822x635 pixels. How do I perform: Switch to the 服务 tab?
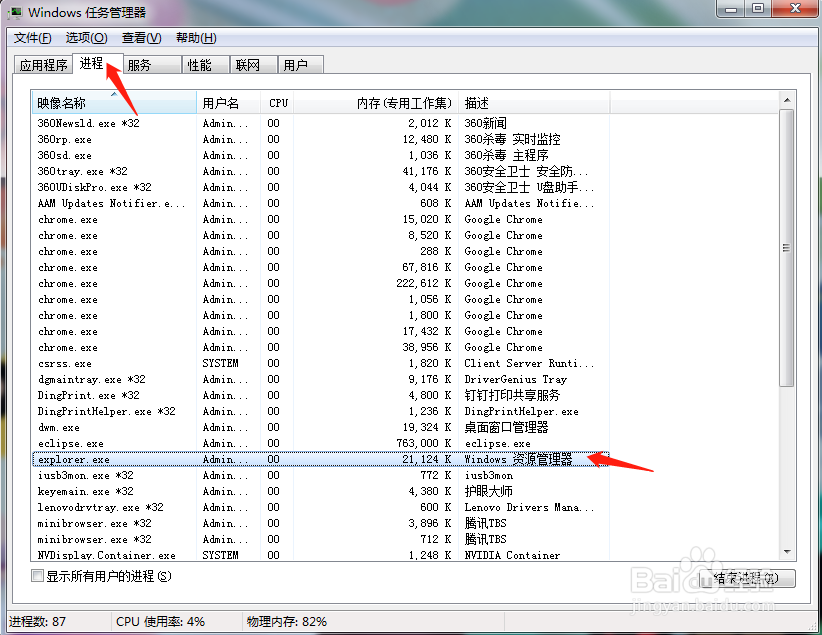(152, 65)
